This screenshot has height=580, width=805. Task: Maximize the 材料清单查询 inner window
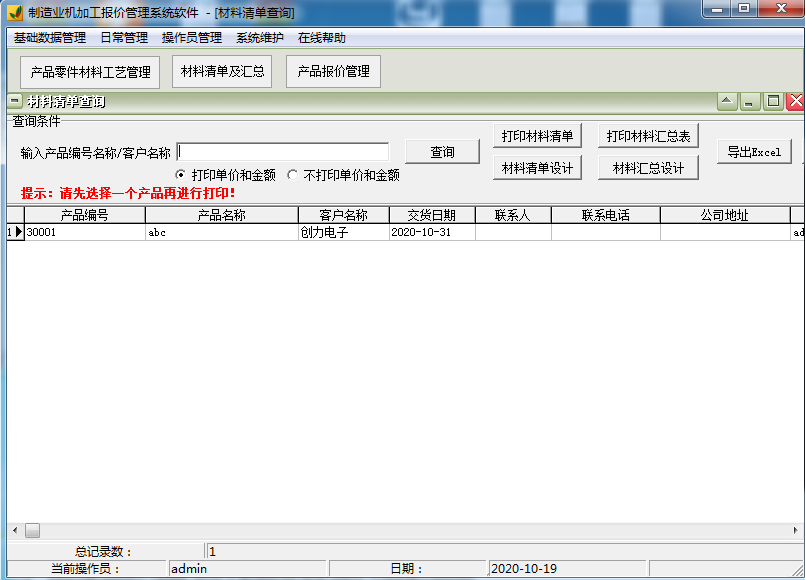tap(773, 102)
